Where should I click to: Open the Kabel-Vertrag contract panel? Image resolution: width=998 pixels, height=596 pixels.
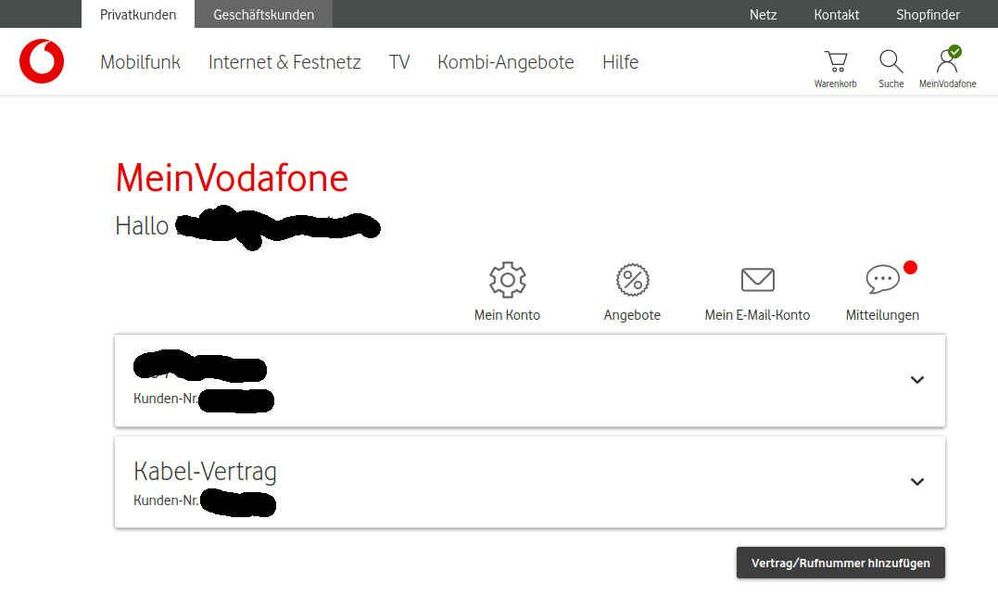click(x=530, y=482)
